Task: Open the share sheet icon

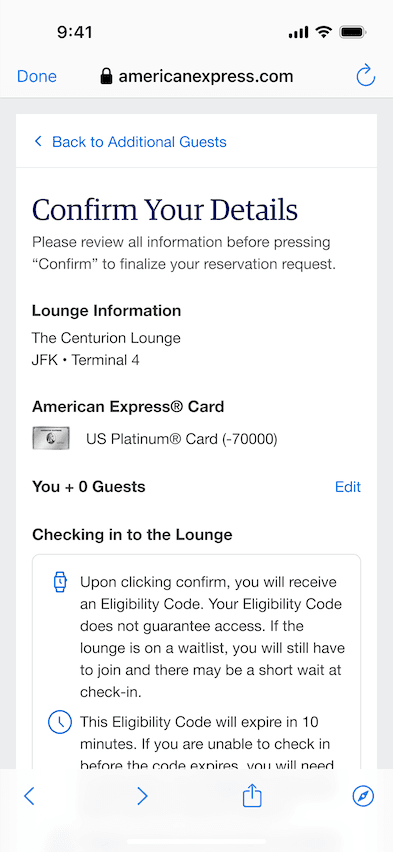Action: pos(252,797)
